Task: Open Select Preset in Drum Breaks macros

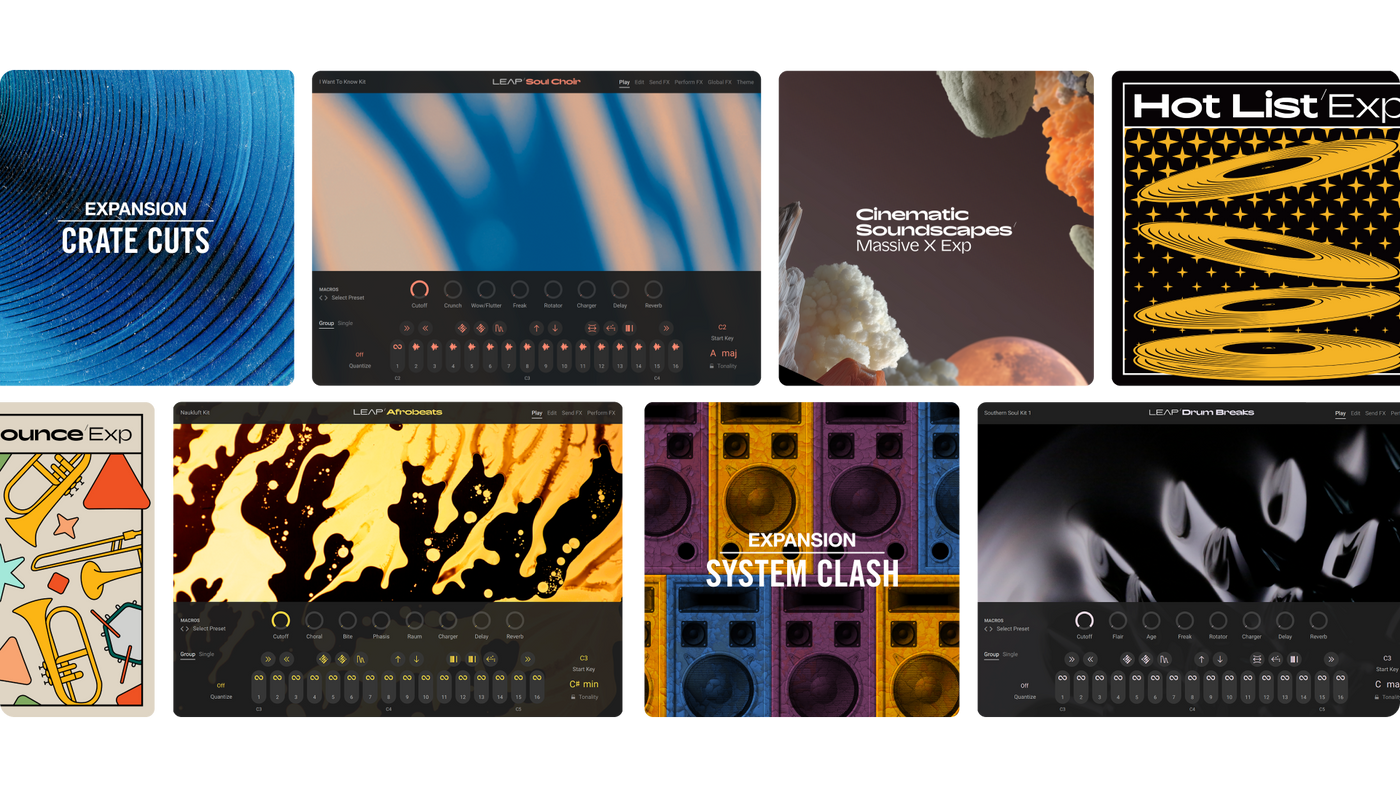Action: [x=1013, y=629]
